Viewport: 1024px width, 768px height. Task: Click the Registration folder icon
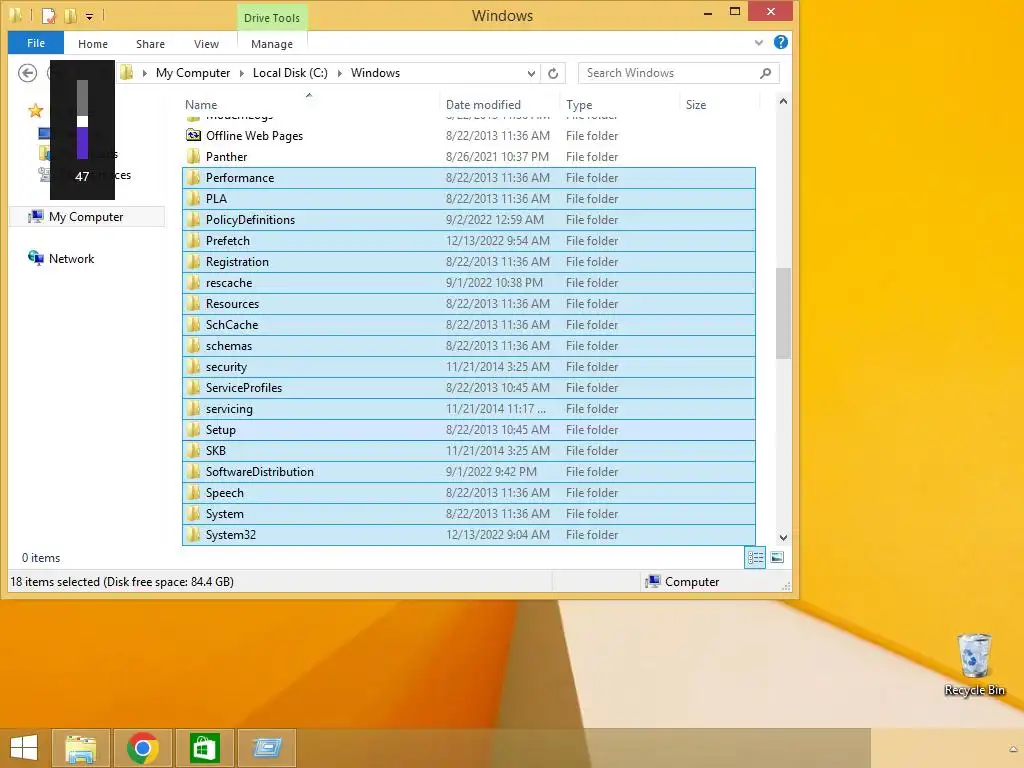[x=193, y=261]
